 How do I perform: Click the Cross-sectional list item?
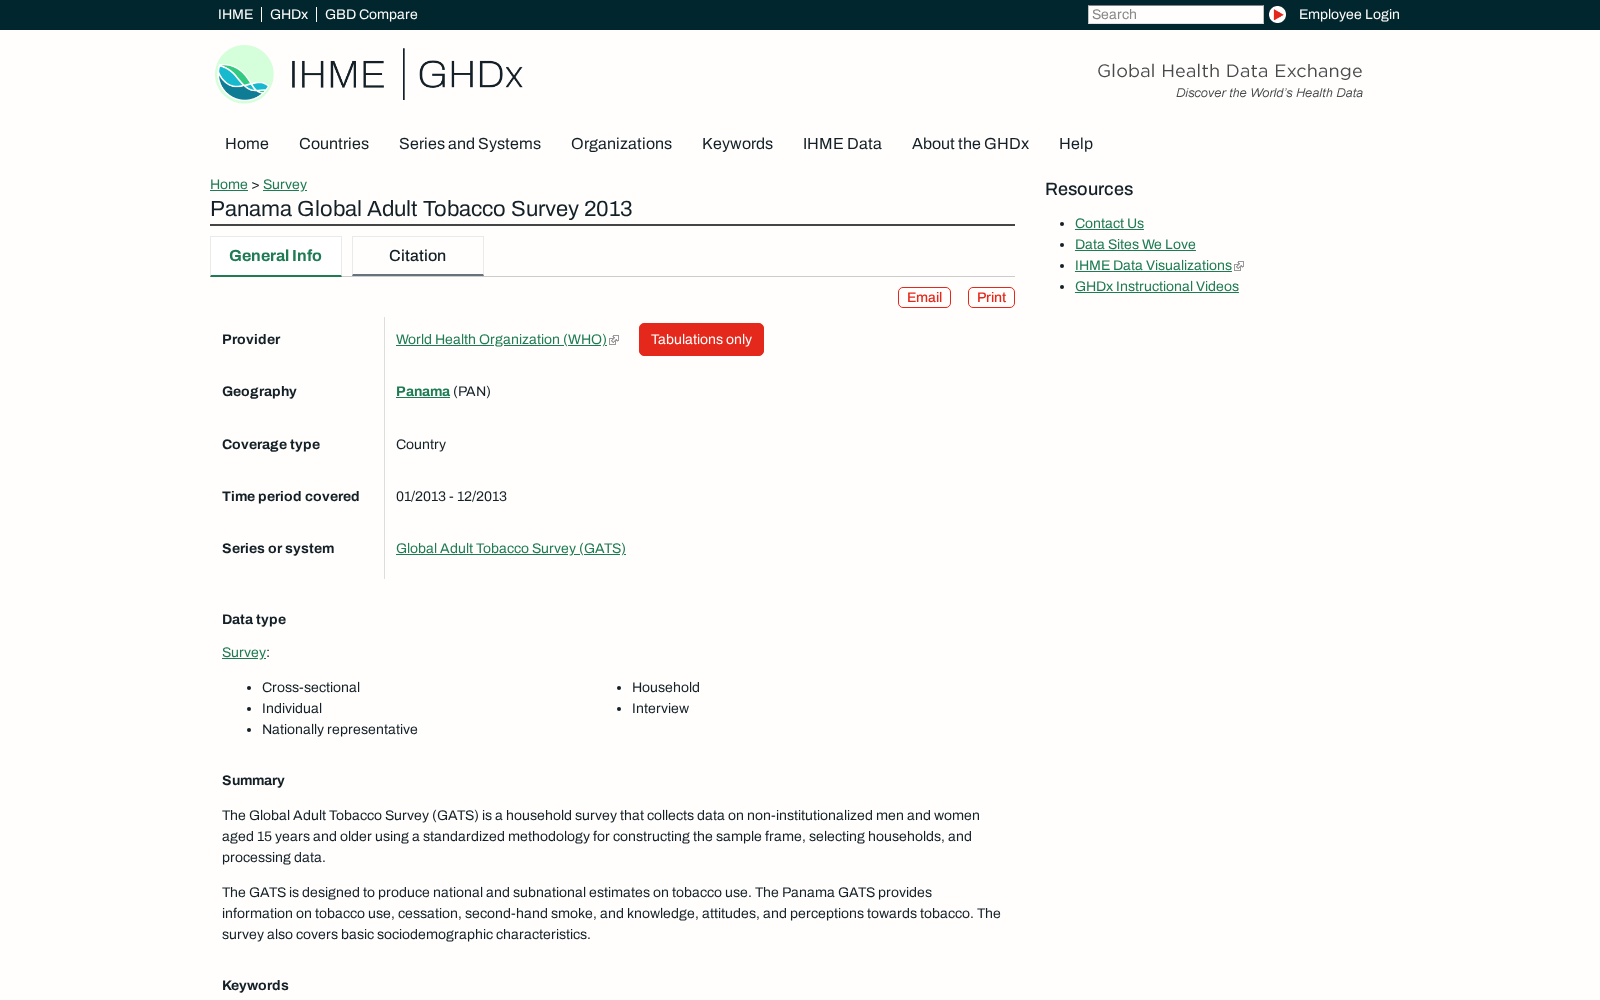(x=311, y=688)
